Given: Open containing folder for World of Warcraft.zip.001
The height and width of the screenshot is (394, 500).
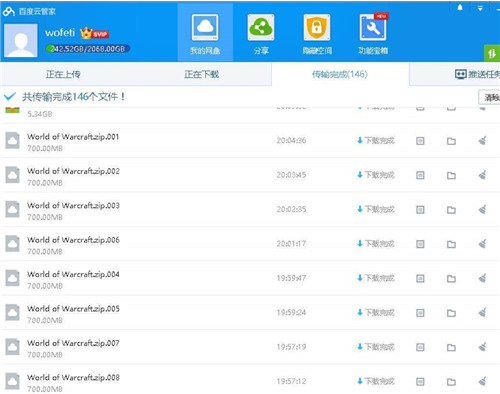Looking at the screenshot, I should [451, 141].
